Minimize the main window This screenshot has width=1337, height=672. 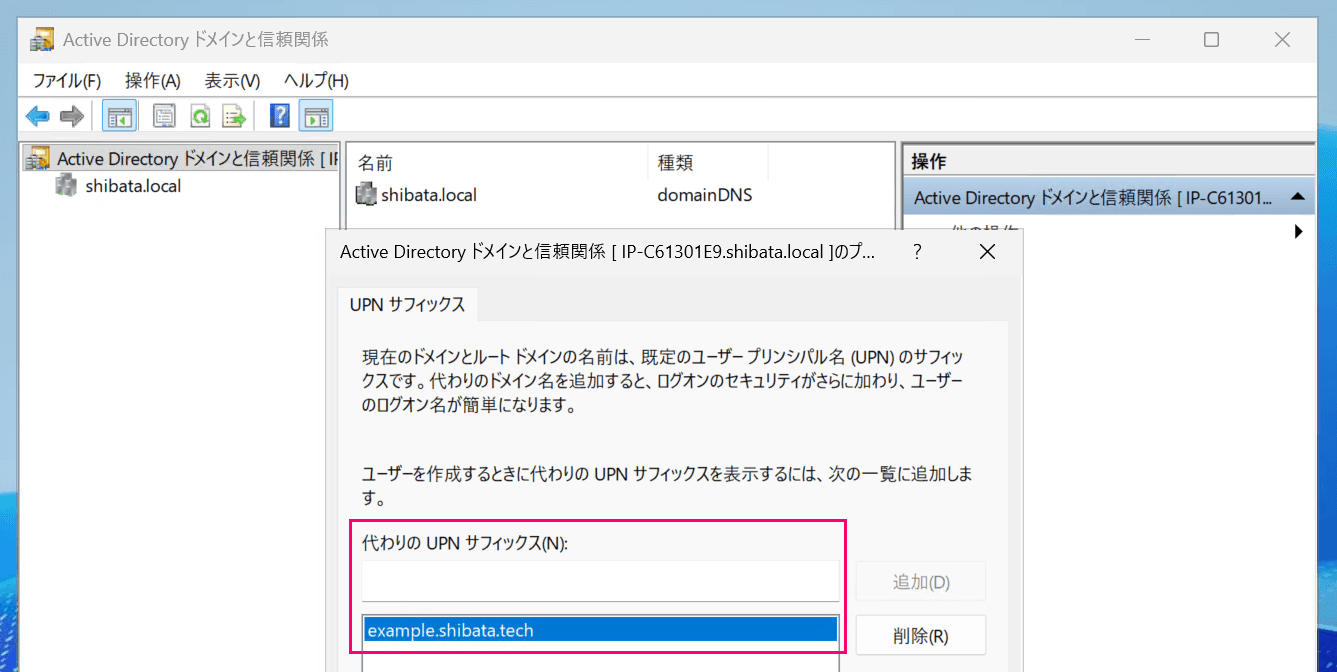coord(1141,40)
